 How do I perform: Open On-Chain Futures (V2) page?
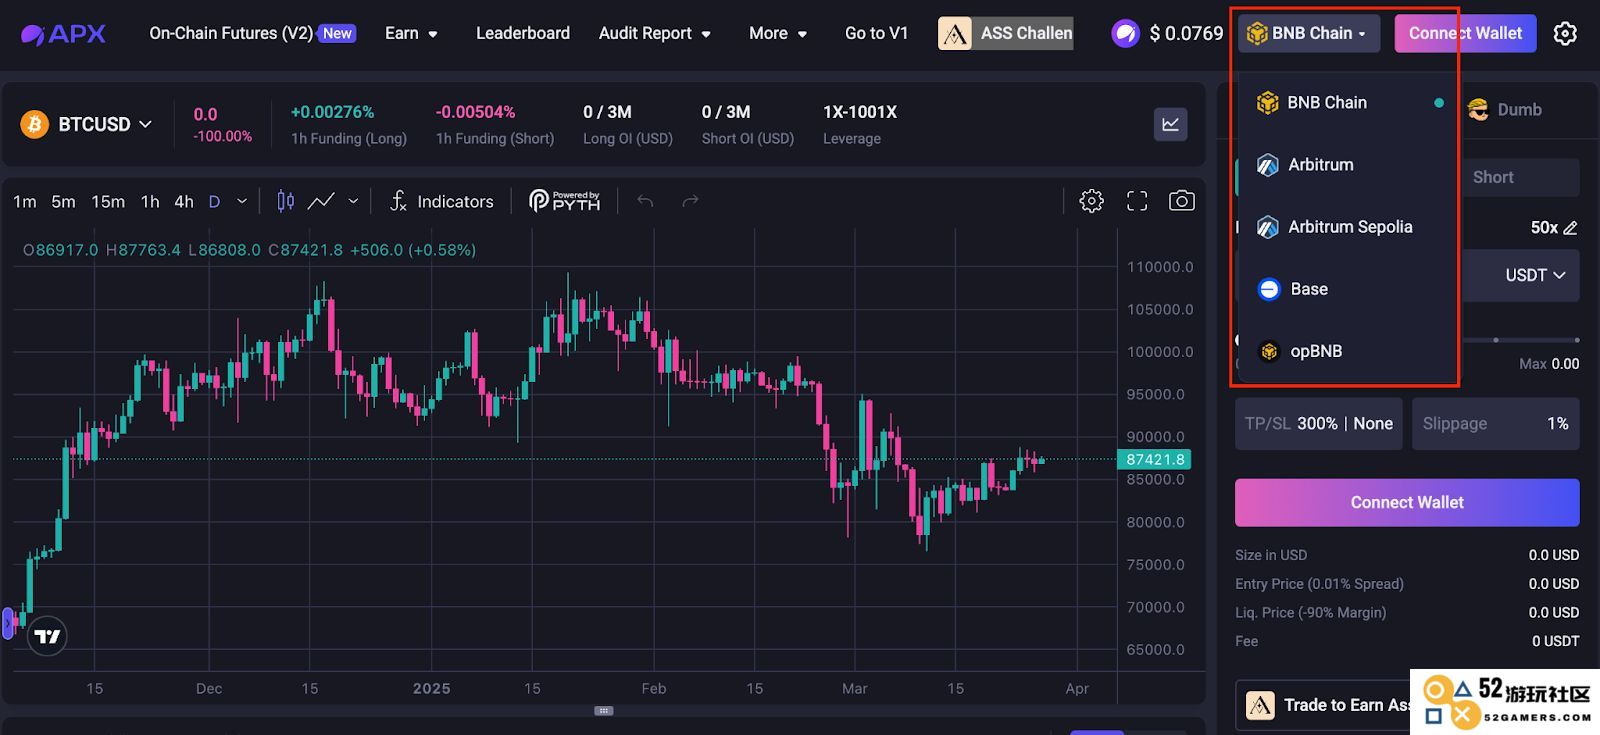tap(252, 33)
